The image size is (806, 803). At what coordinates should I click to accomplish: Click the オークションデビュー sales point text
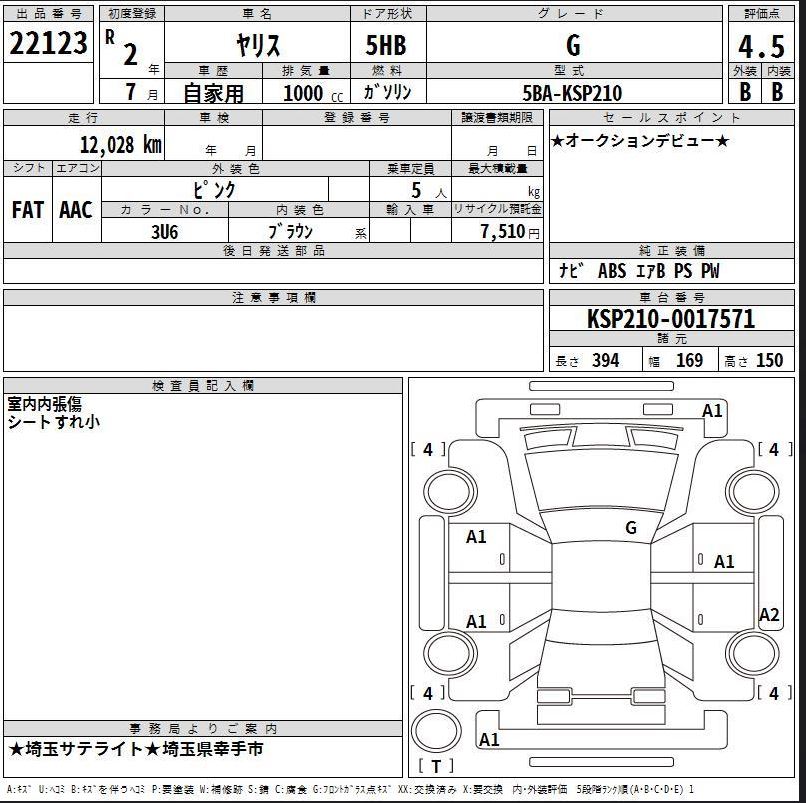click(639, 140)
